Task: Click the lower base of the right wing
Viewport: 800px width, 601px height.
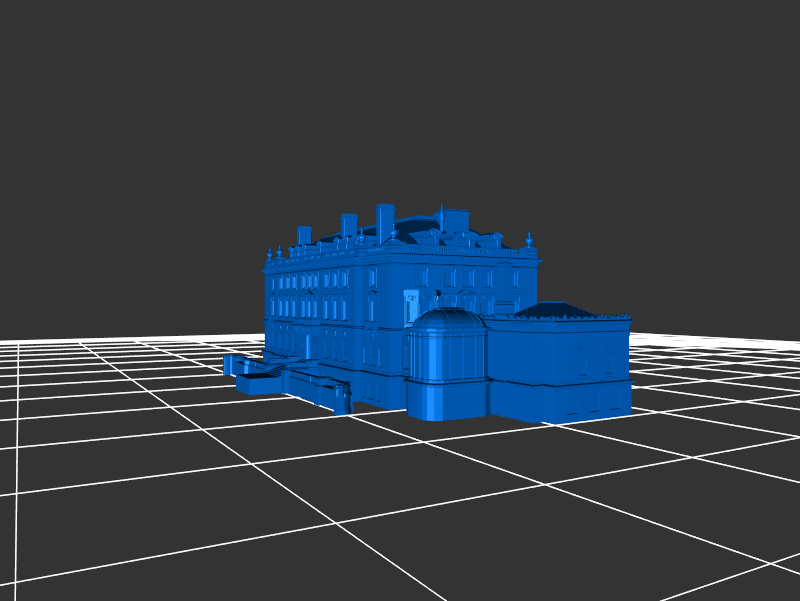Action: point(558,400)
